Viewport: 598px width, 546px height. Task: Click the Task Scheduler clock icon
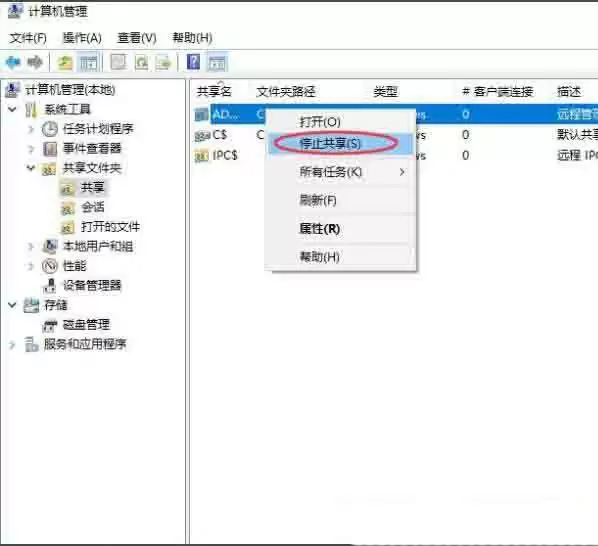tap(50, 129)
